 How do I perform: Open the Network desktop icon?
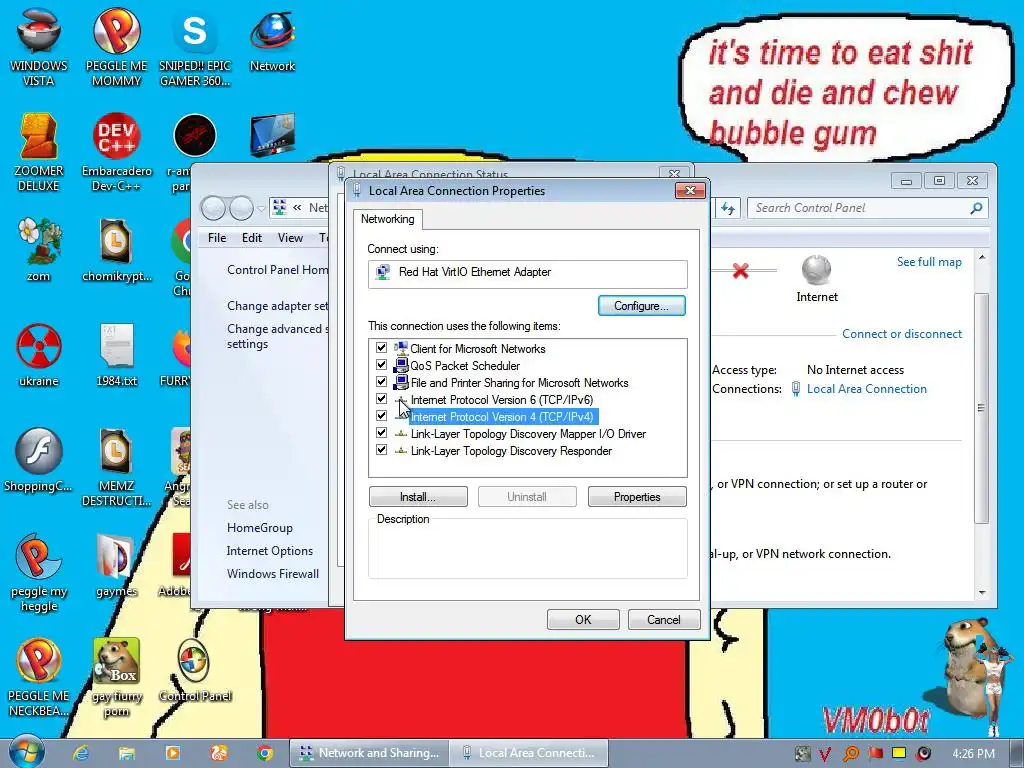click(272, 39)
